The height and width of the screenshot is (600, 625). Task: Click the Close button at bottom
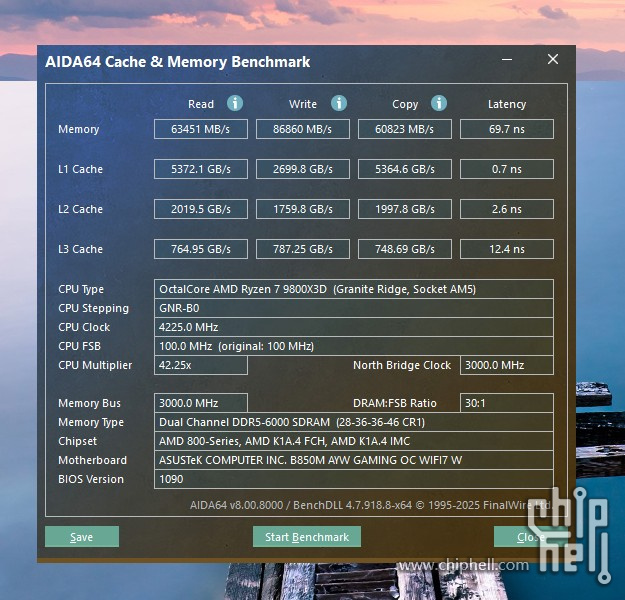(531, 537)
